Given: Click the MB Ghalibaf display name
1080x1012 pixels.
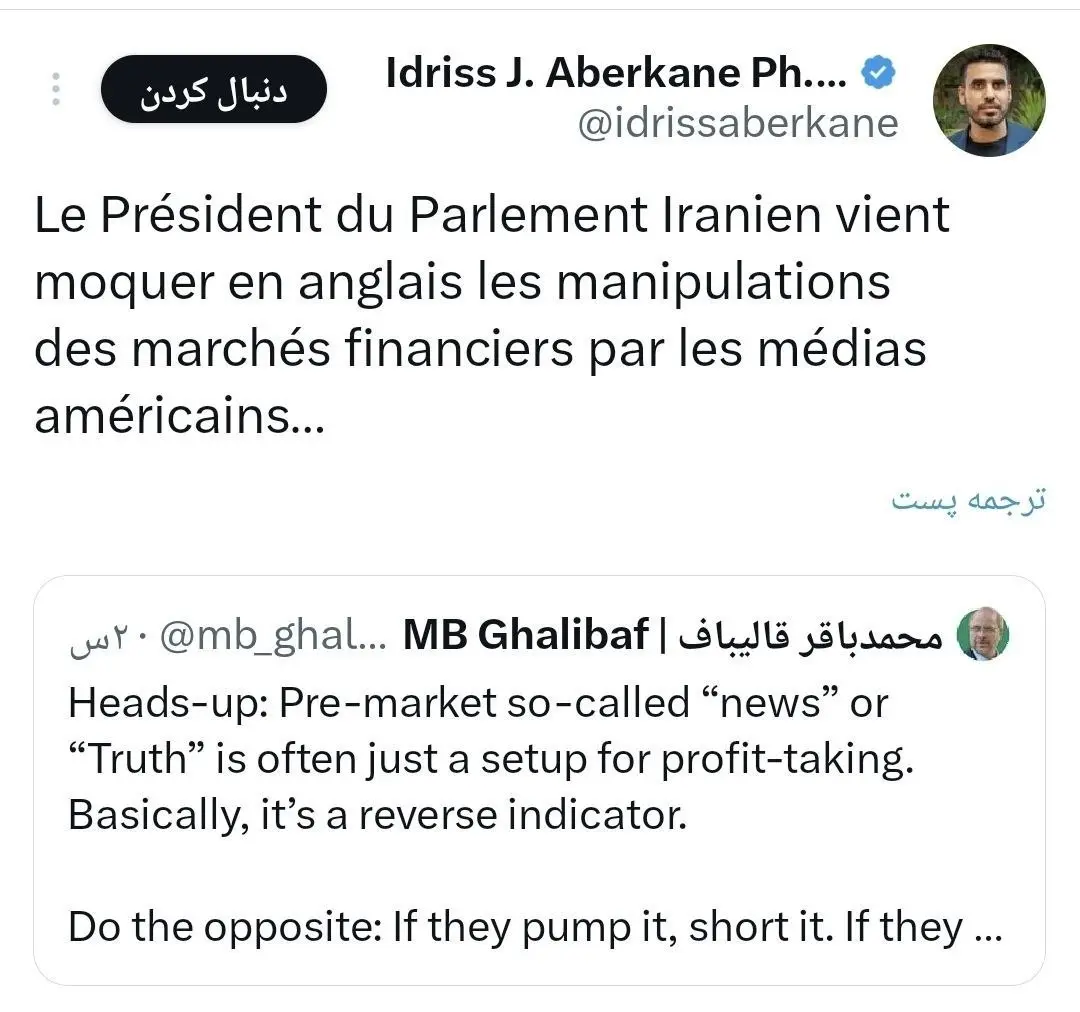Looking at the screenshot, I should [524, 636].
